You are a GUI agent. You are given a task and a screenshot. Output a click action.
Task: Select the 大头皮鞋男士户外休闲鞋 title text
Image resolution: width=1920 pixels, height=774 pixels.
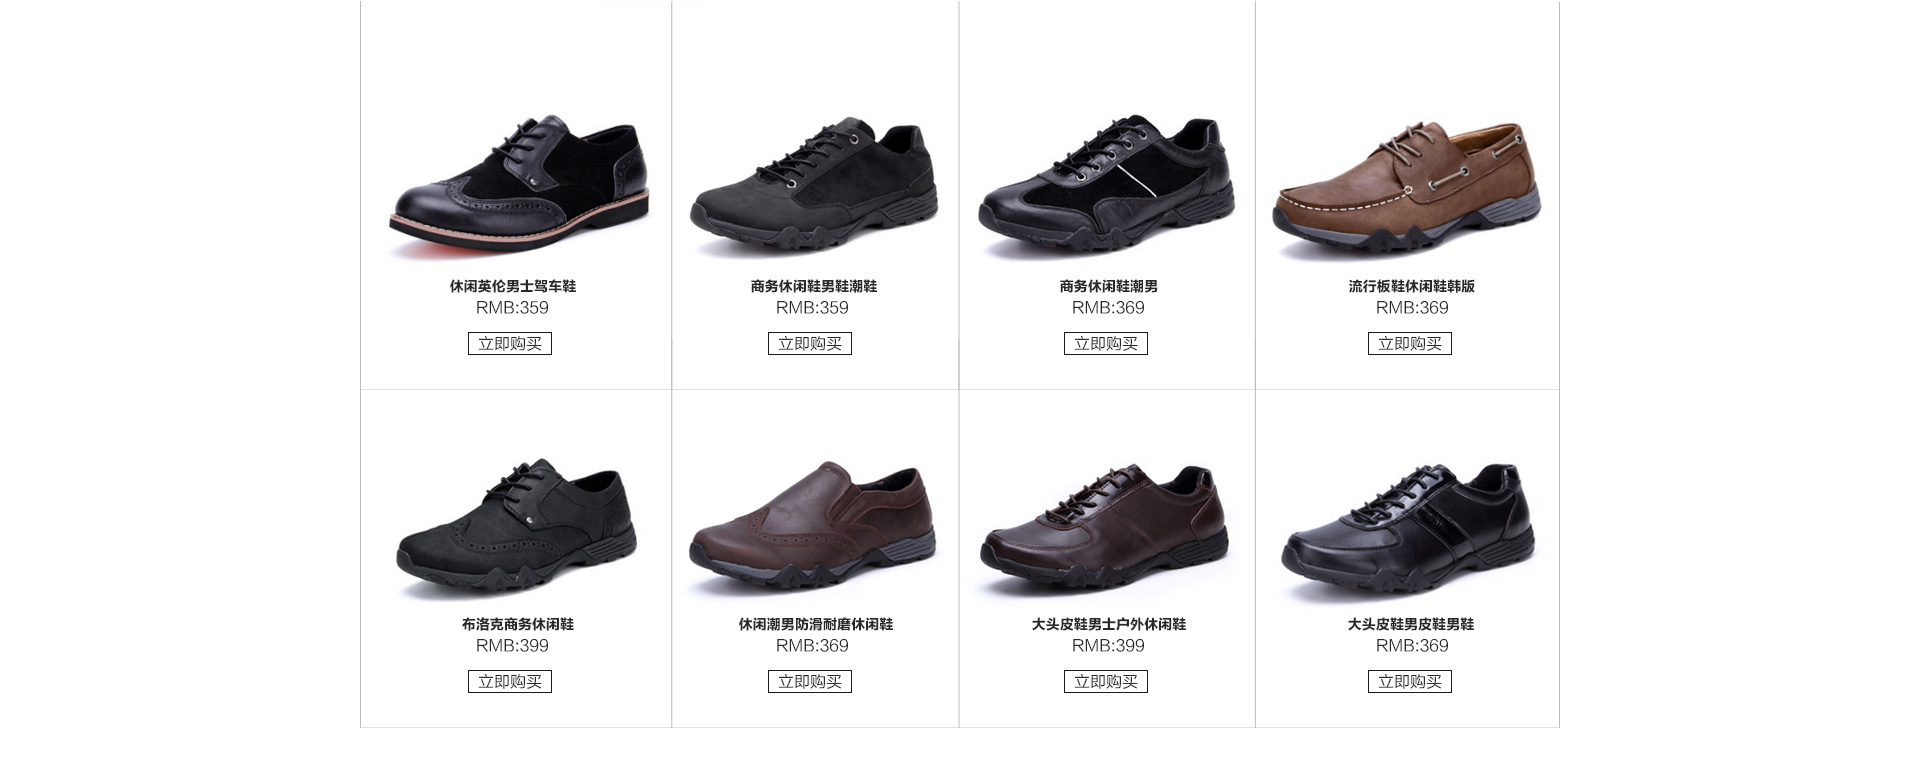(1109, 624)
